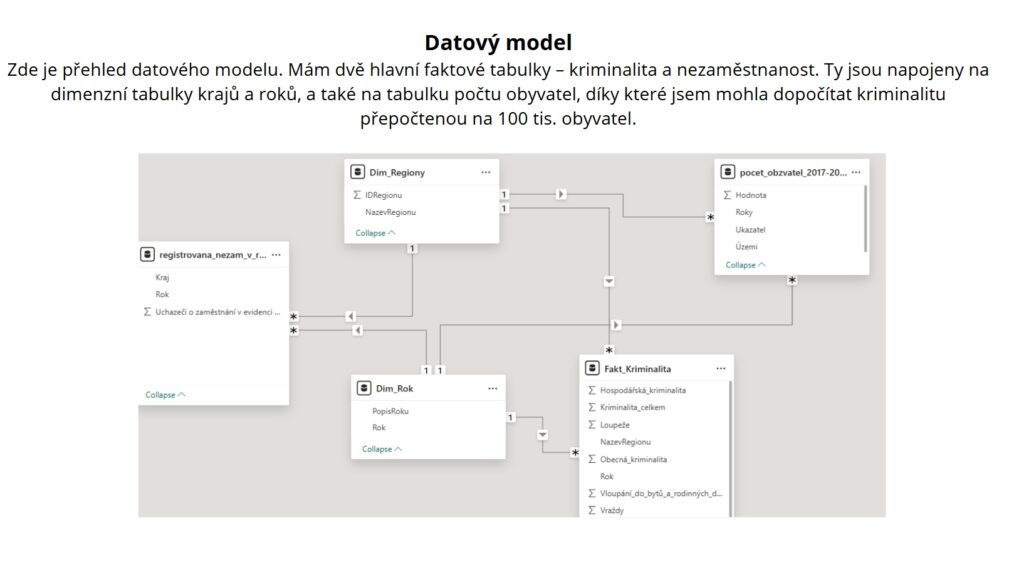Click the Fakt_Kriminalita table title
The image size is (1024, 575).
[637, 369]
